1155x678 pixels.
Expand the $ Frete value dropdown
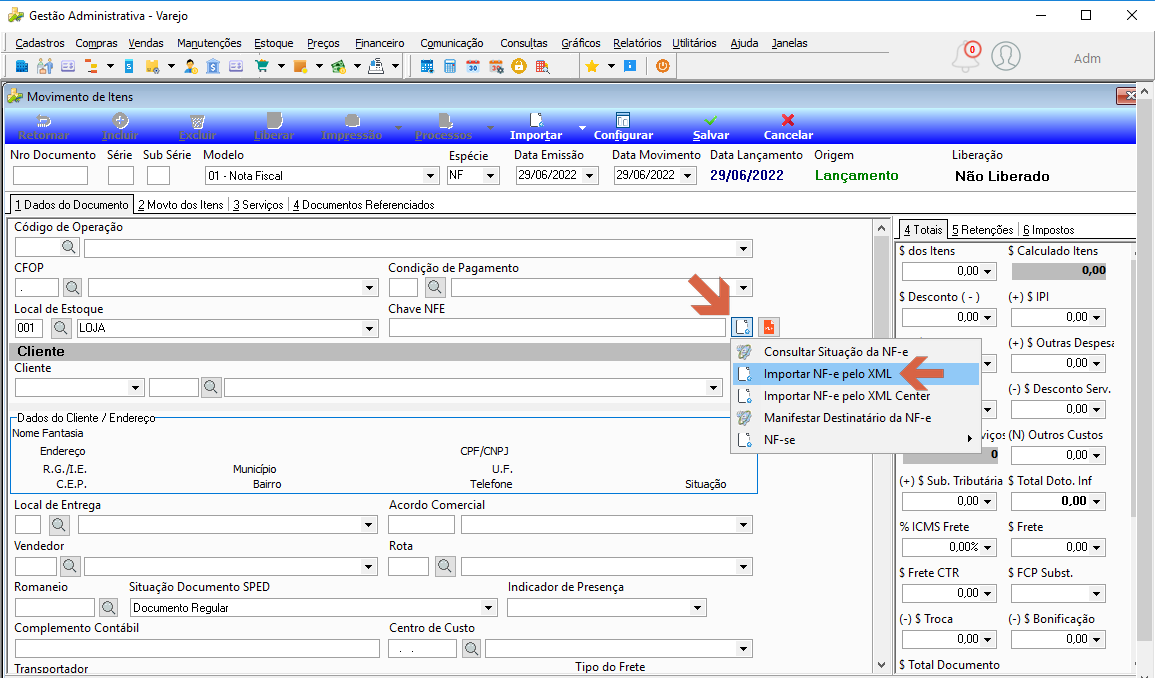pyautogui.click(x=1096, y=547)
